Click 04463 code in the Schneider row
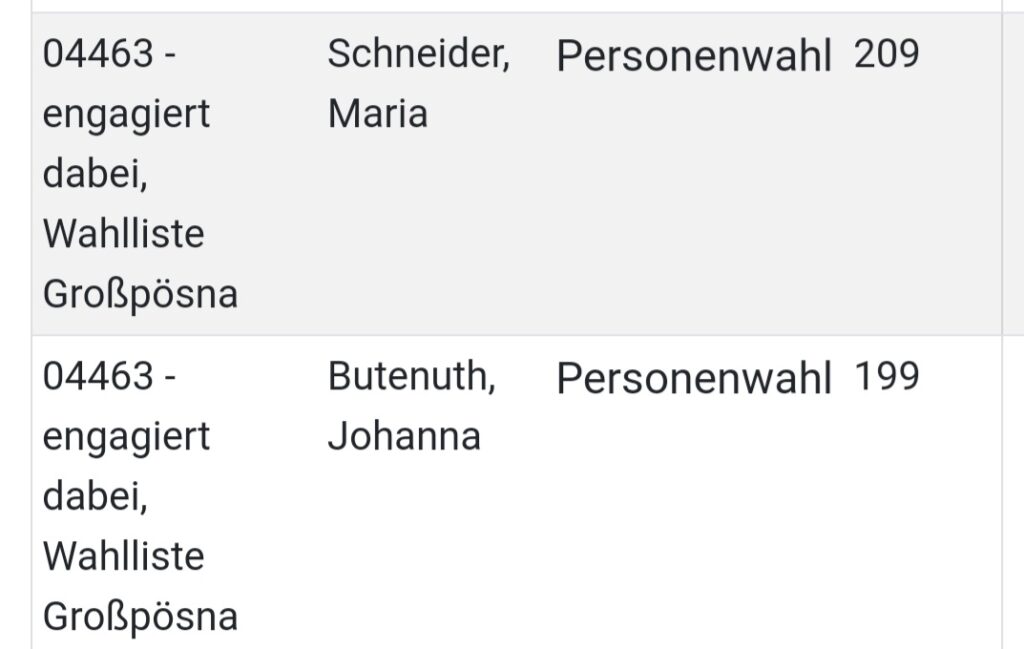The image size is (1024, 649). [x=98, y=53]
